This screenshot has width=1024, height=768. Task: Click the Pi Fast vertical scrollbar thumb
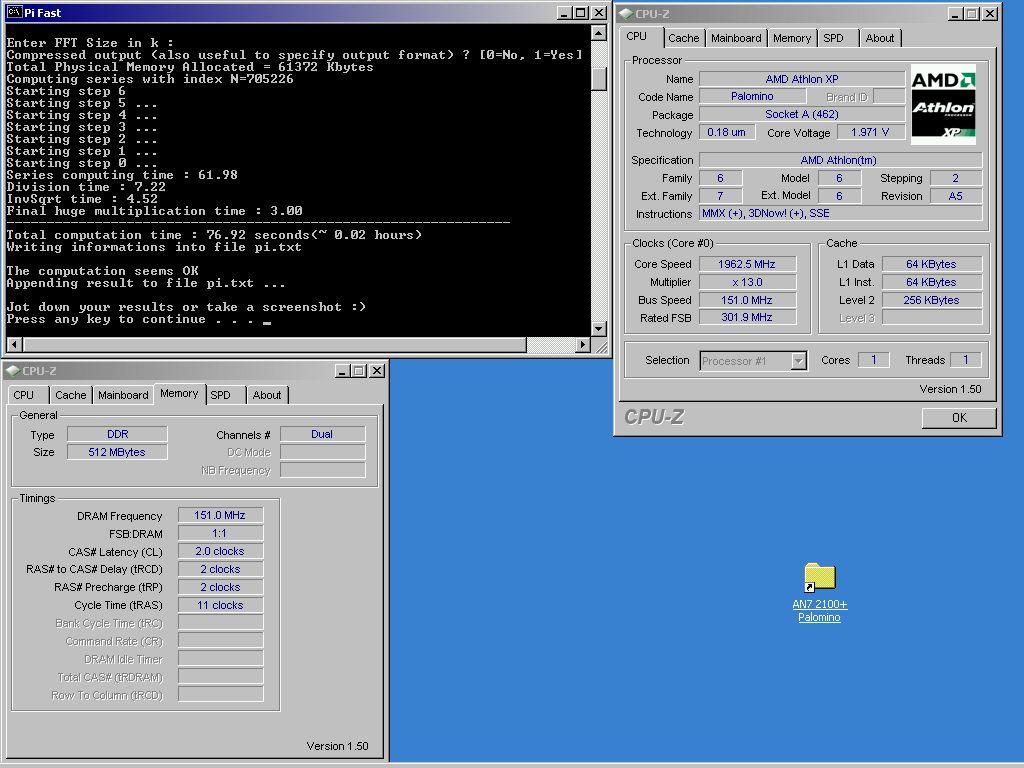click(x=599, y=79)
